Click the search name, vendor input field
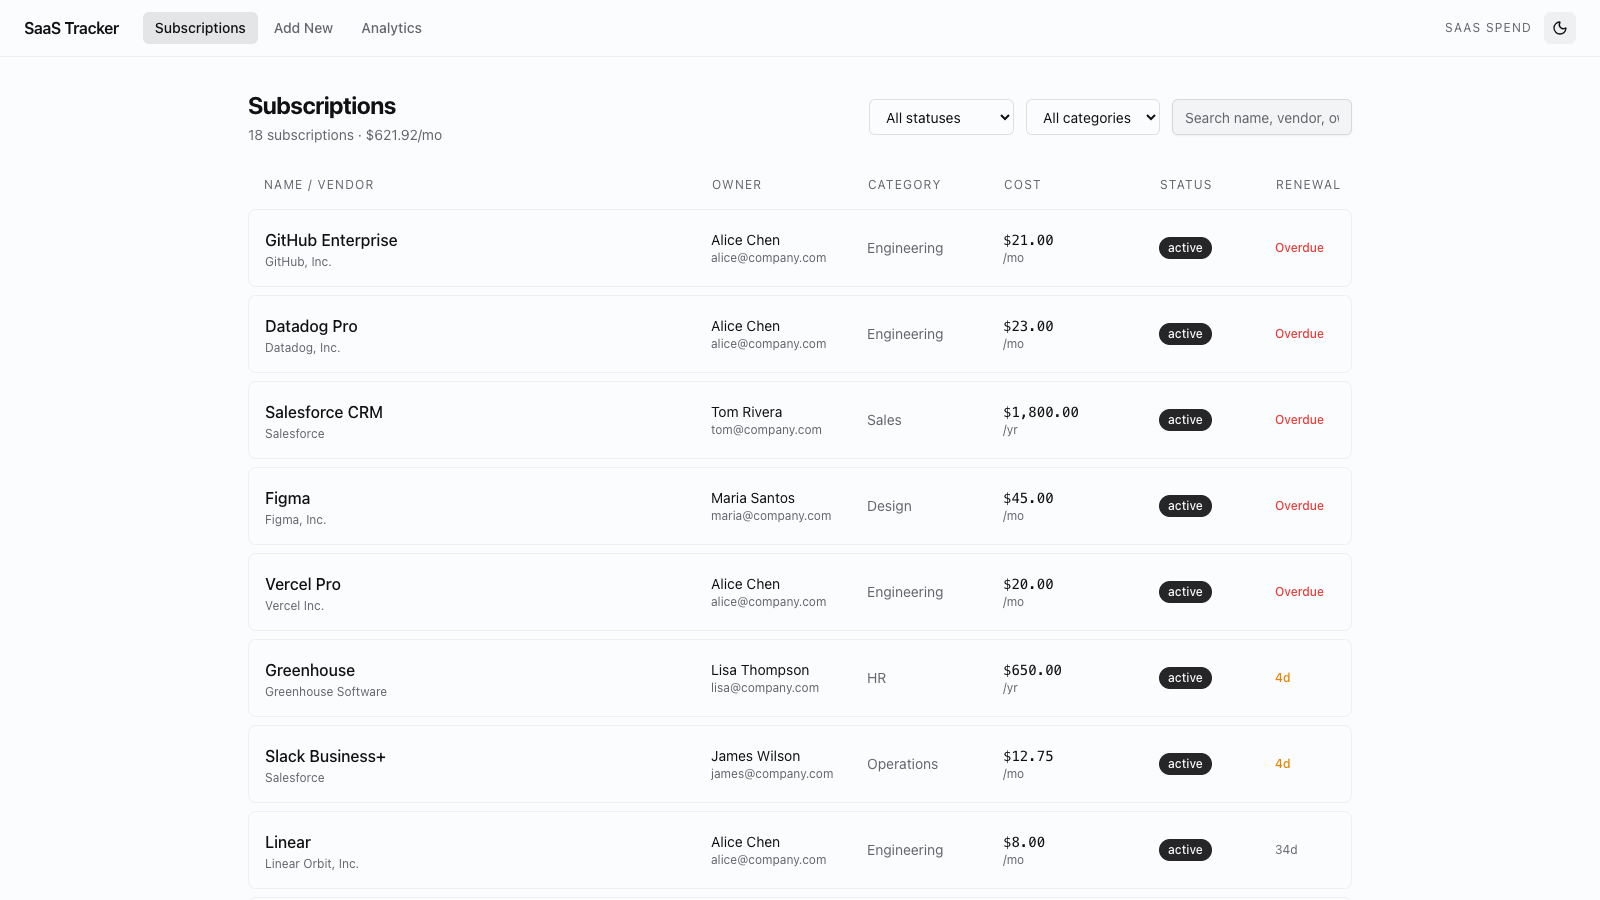Viewport: 1600px width, 900px height. click(x=1262, y=117)
